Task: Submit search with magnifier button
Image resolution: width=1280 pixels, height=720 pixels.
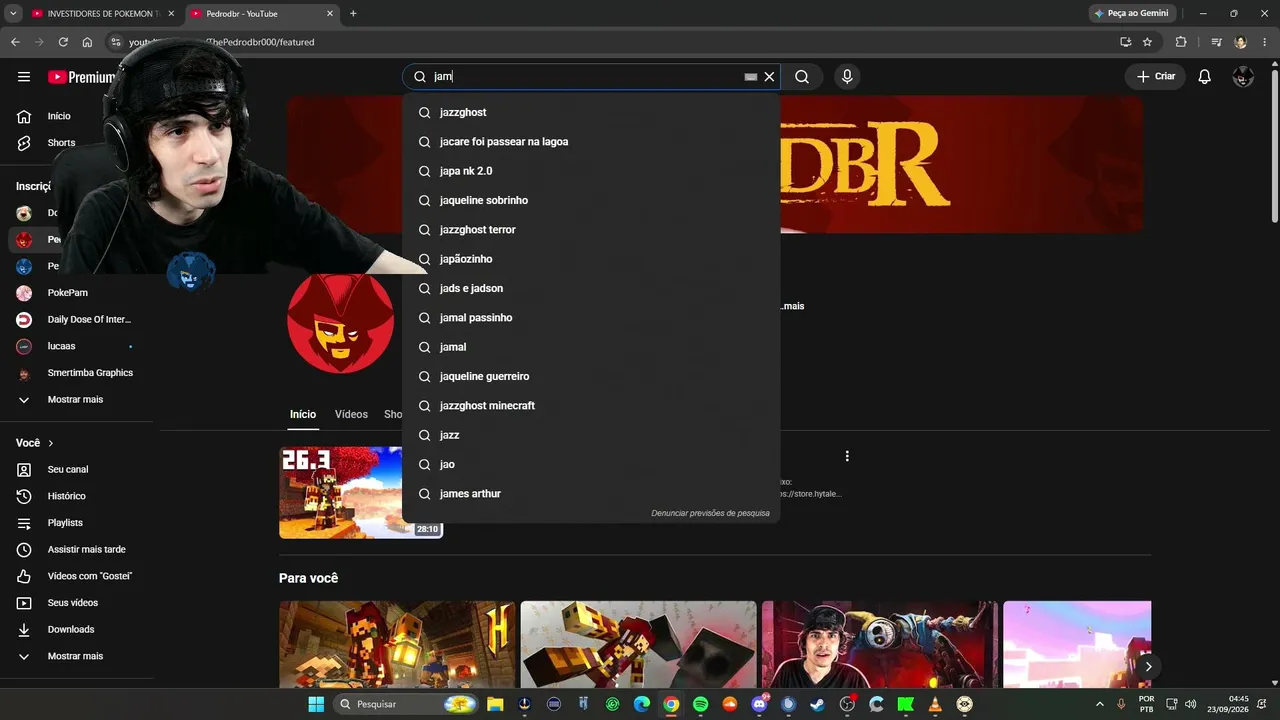Action: click(x=802, y=77)
